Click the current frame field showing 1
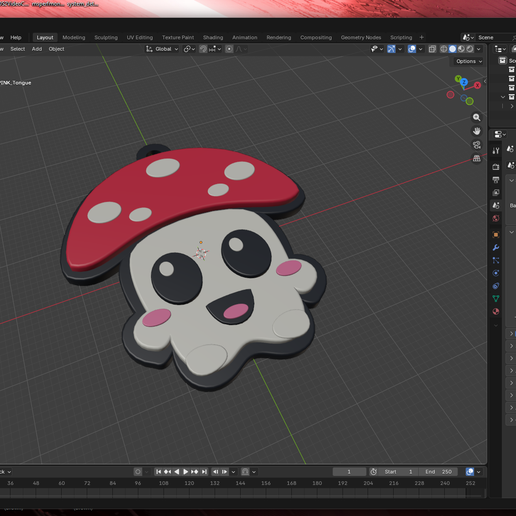 [349, 472]
